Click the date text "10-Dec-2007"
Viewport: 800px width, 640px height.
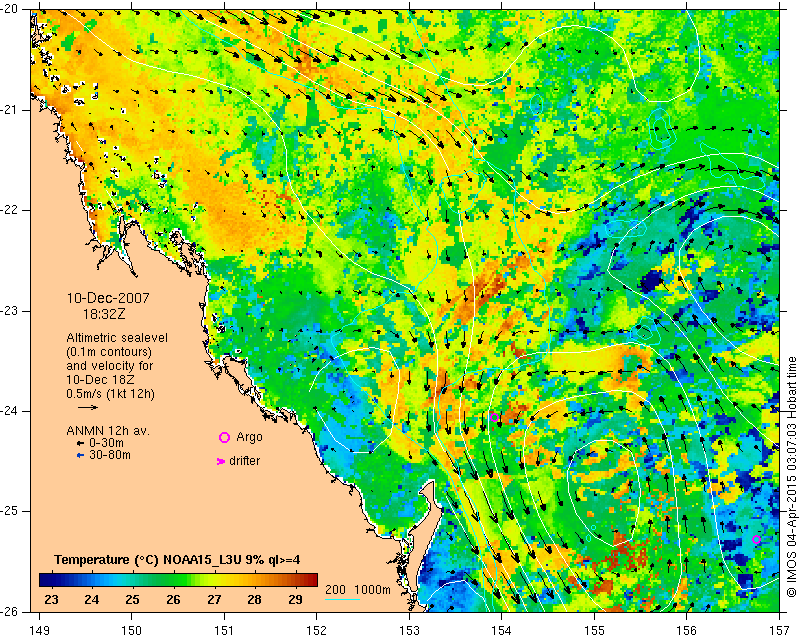click(108, 298)
